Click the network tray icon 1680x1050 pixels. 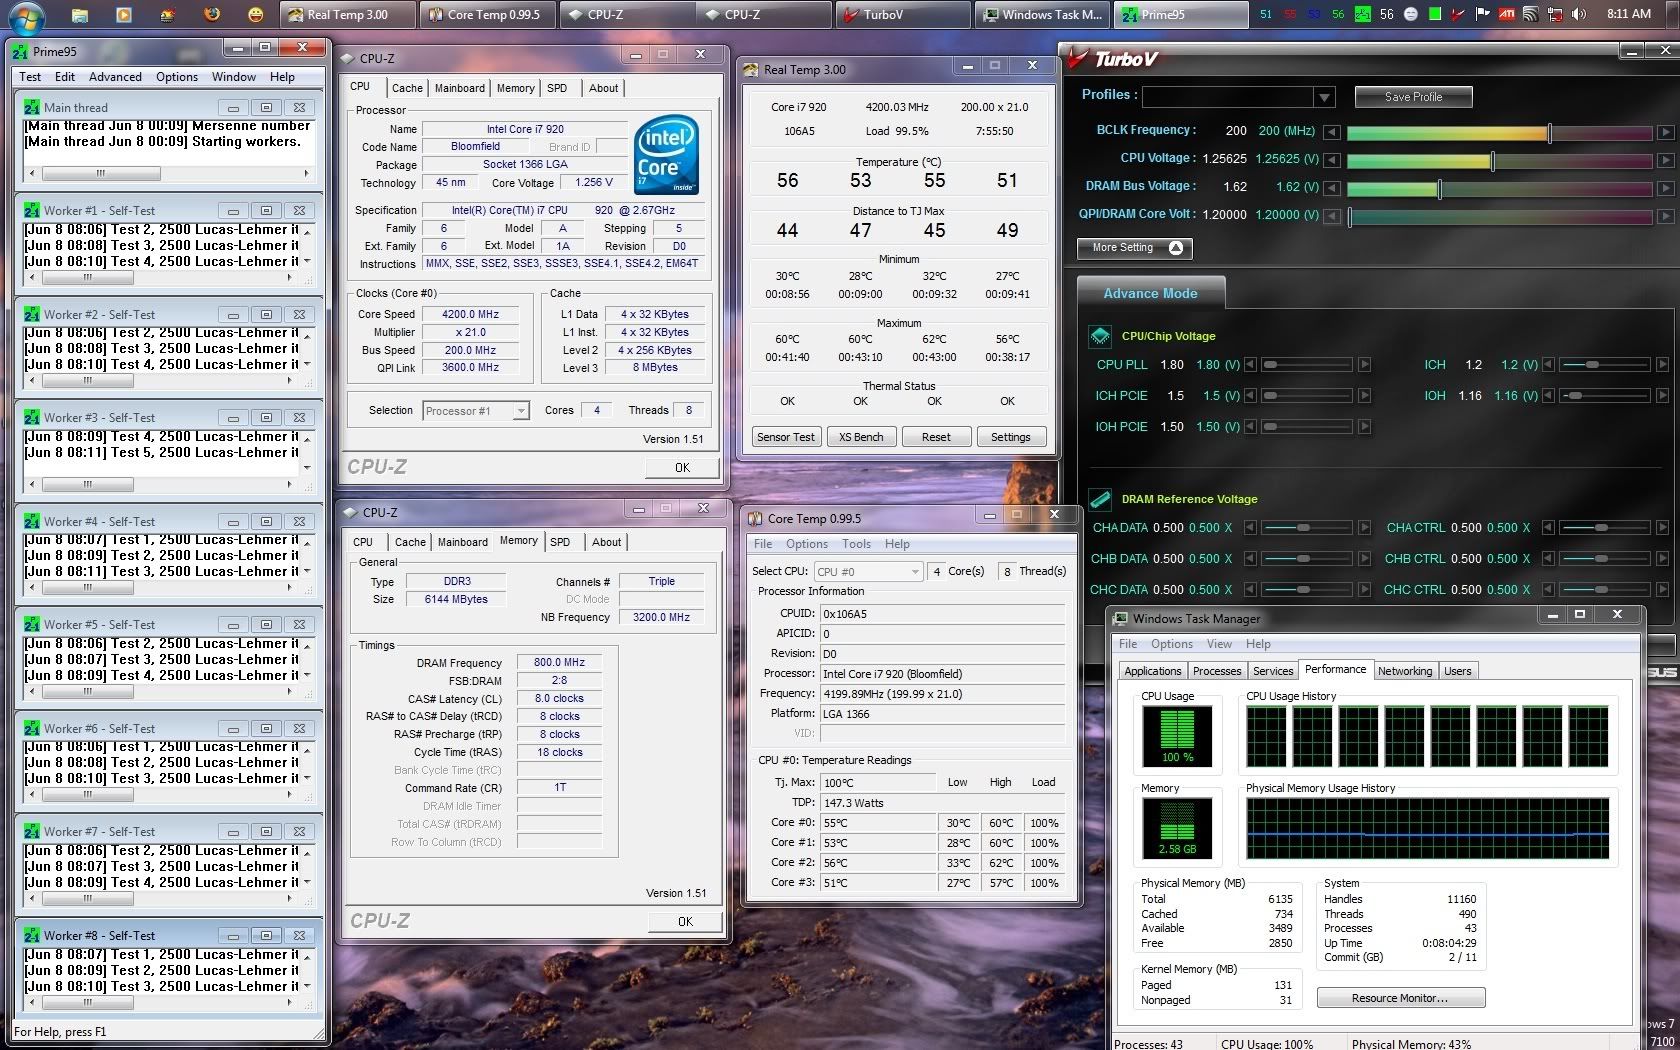click(x=1554, y=14)
